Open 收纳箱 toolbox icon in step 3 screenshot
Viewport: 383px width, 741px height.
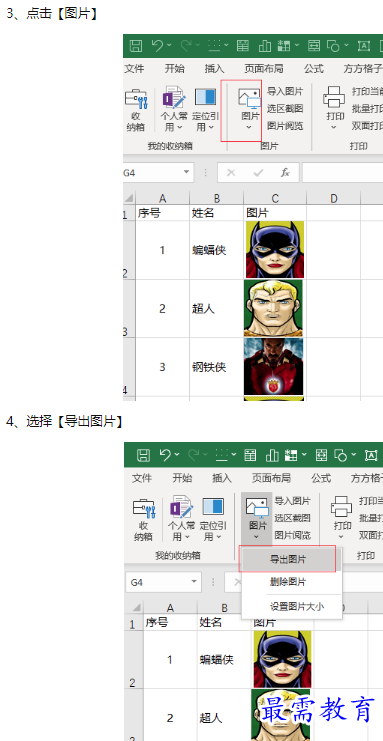point(136,100)
